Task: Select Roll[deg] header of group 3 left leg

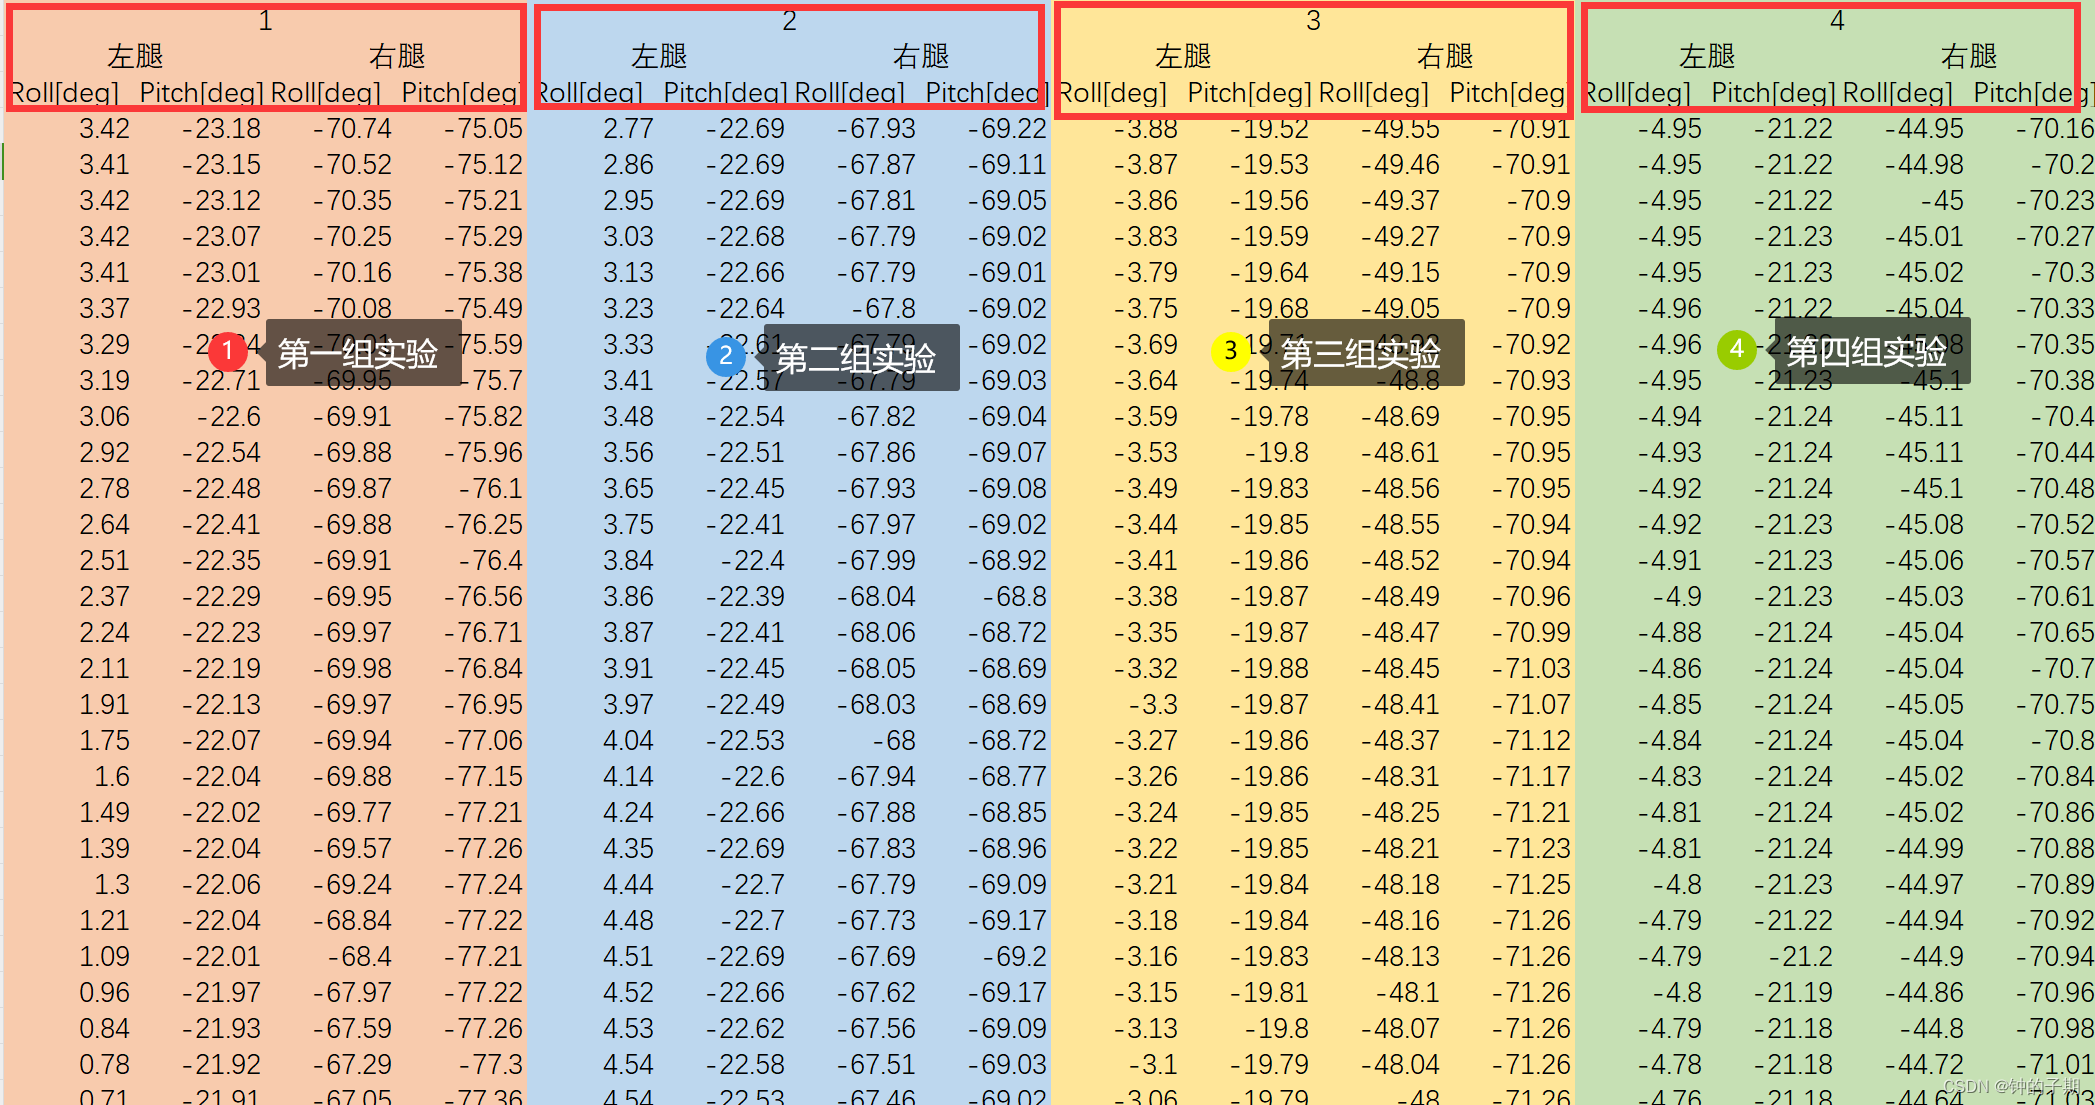Action: click(x=1112, y=93)
